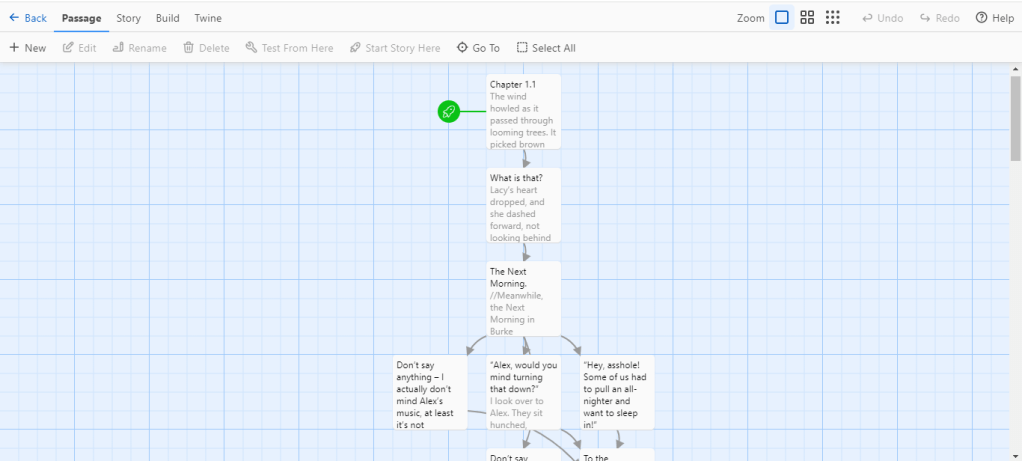Open the Help panel

[995, 18]
